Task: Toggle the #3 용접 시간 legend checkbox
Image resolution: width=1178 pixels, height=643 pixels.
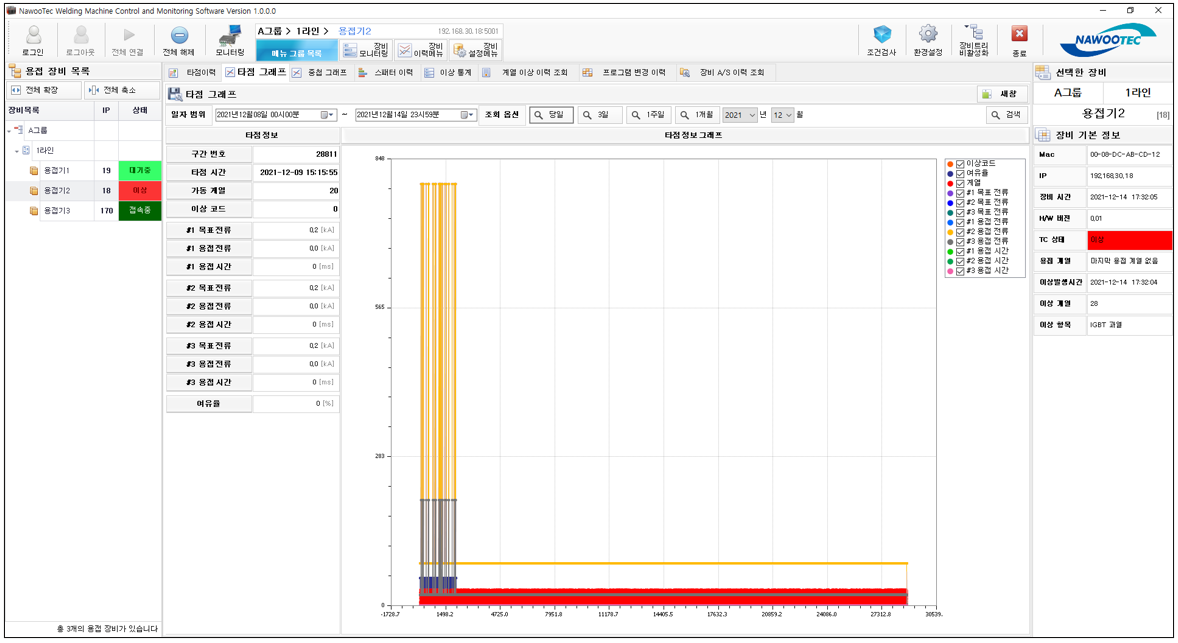Action: point(960,271)
